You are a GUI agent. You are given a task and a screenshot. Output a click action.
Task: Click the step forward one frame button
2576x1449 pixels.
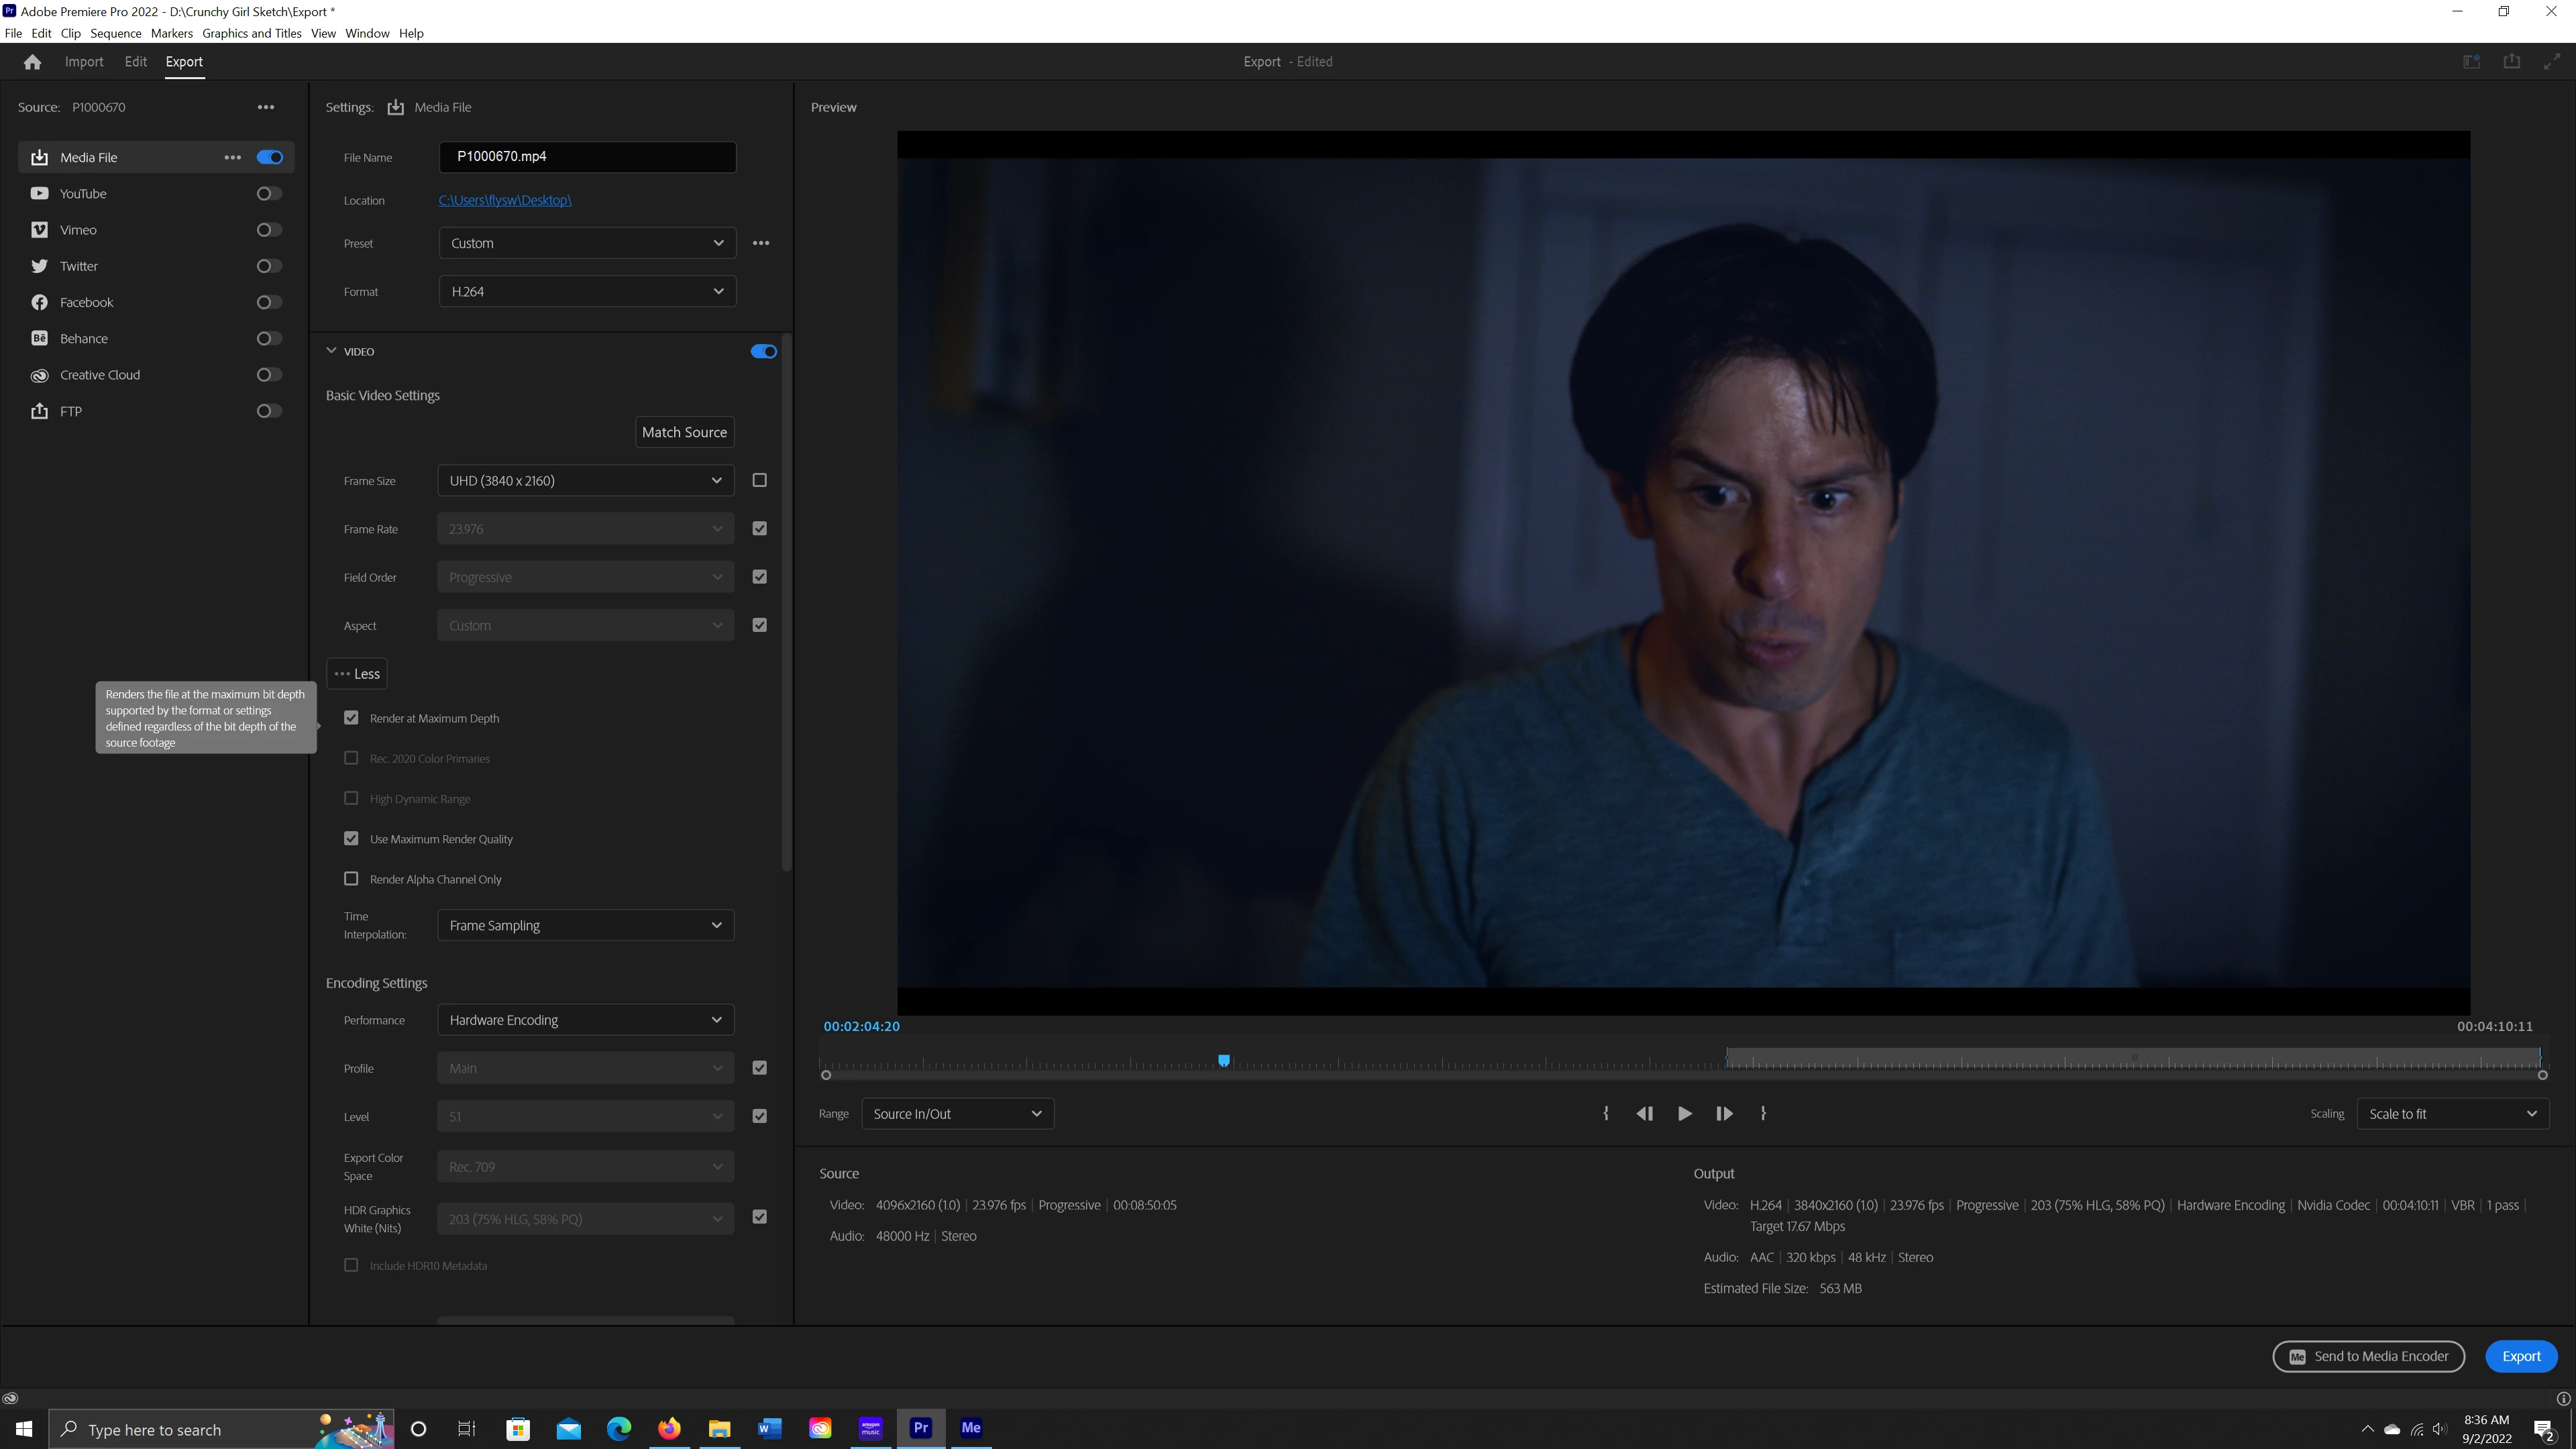[1724, 1113]
